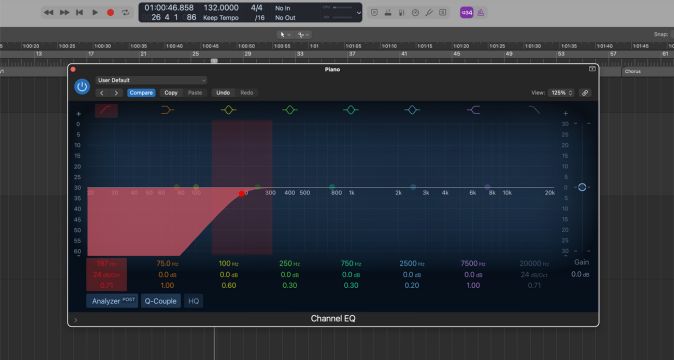
Task: Click the 750 Hz frequency value
Action: coord(351,263)
